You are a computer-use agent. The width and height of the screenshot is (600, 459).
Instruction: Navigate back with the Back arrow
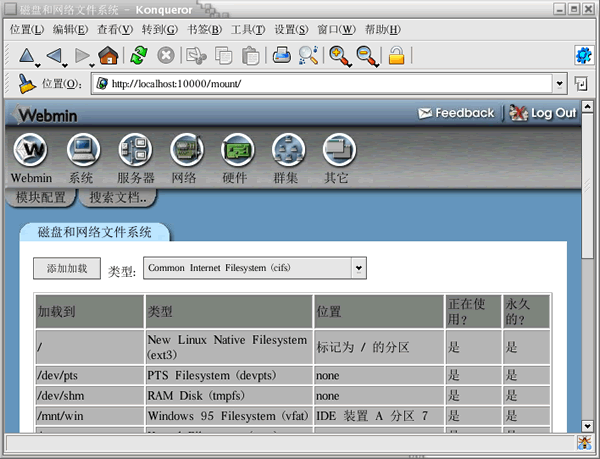[x=54, y=55]
